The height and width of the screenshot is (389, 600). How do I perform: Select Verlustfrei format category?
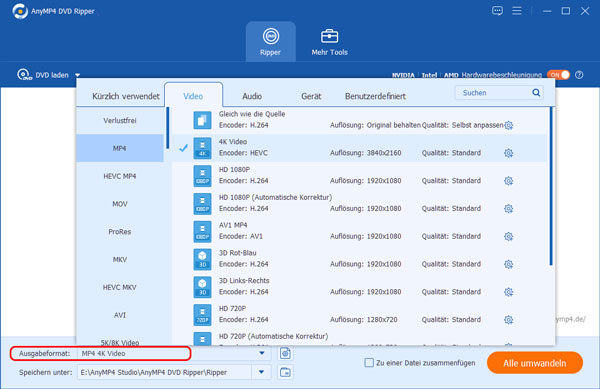(120, 120)
